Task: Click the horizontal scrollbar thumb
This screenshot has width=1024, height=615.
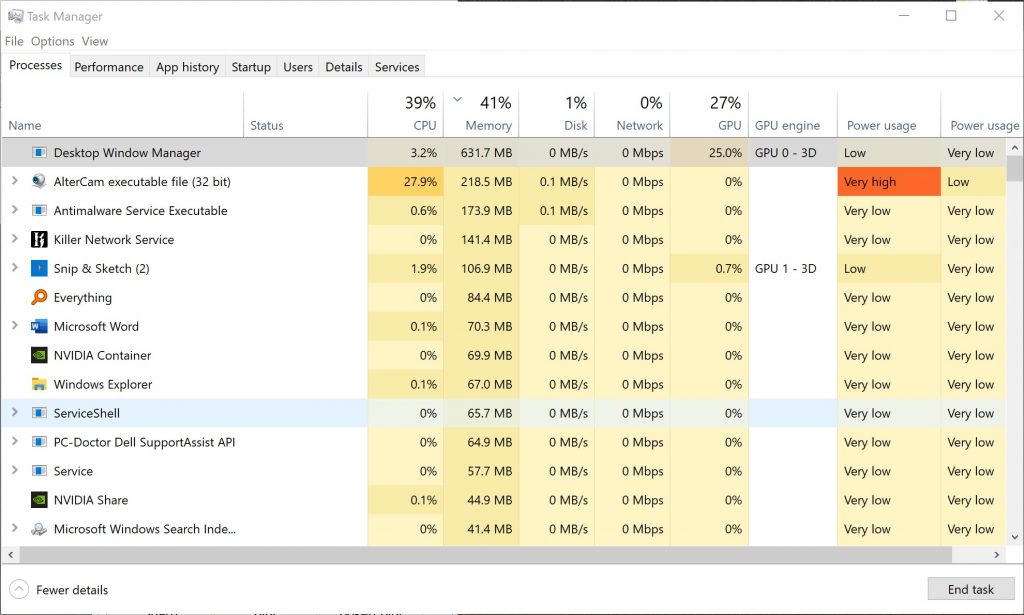Action: point(485,555)
